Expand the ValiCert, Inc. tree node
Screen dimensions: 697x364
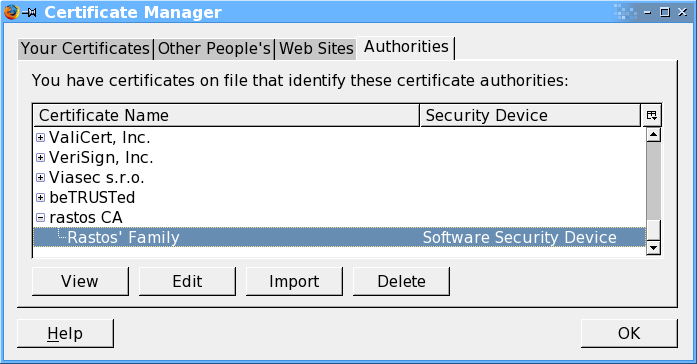40,138
